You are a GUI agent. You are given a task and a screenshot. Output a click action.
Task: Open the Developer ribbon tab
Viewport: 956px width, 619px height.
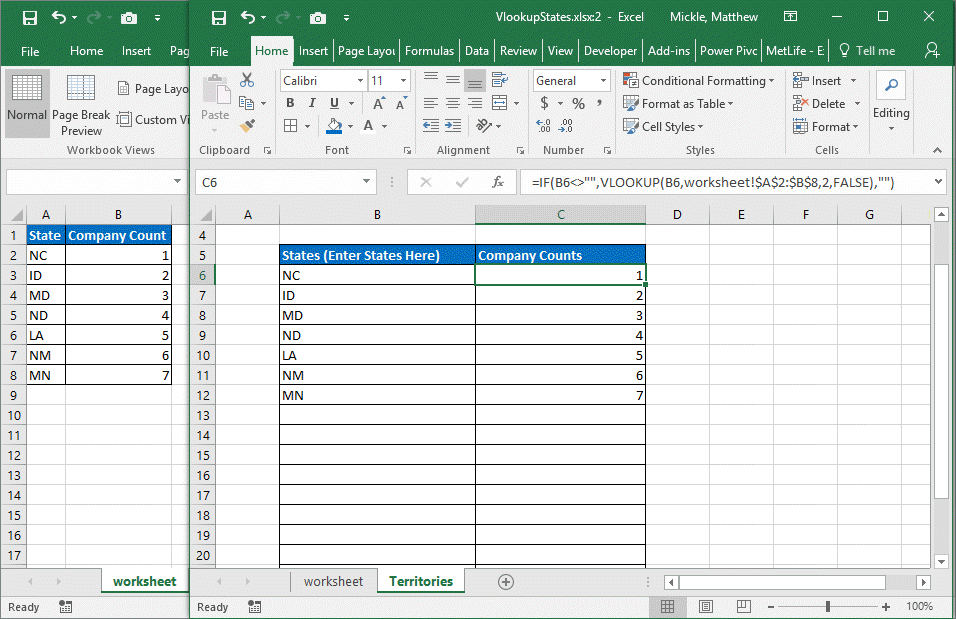click(610, 51)
